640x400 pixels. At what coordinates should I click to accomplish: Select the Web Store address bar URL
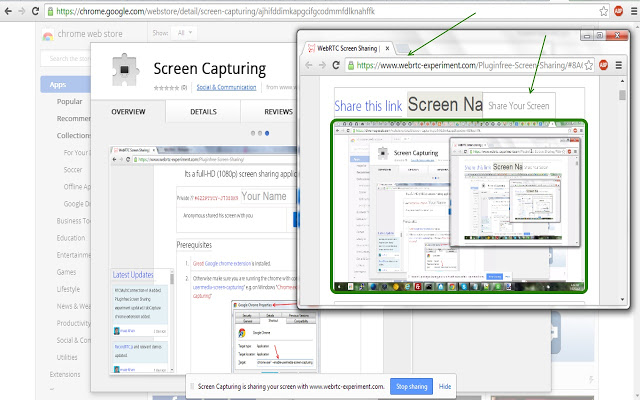click(215, 11)
